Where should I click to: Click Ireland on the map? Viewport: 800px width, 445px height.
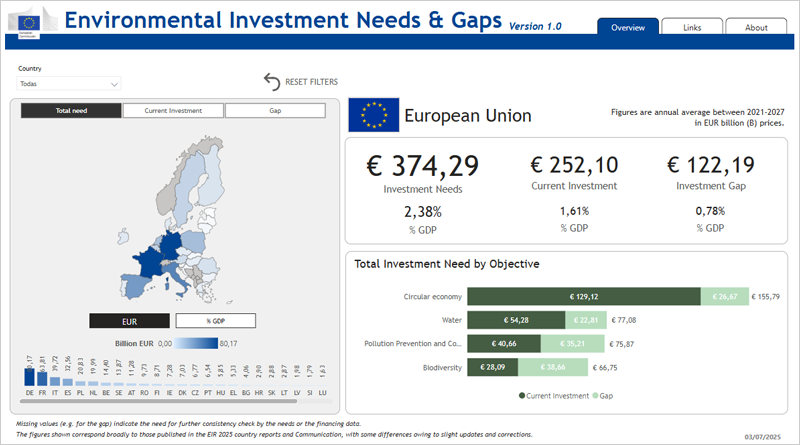click(x=123, y=237)
